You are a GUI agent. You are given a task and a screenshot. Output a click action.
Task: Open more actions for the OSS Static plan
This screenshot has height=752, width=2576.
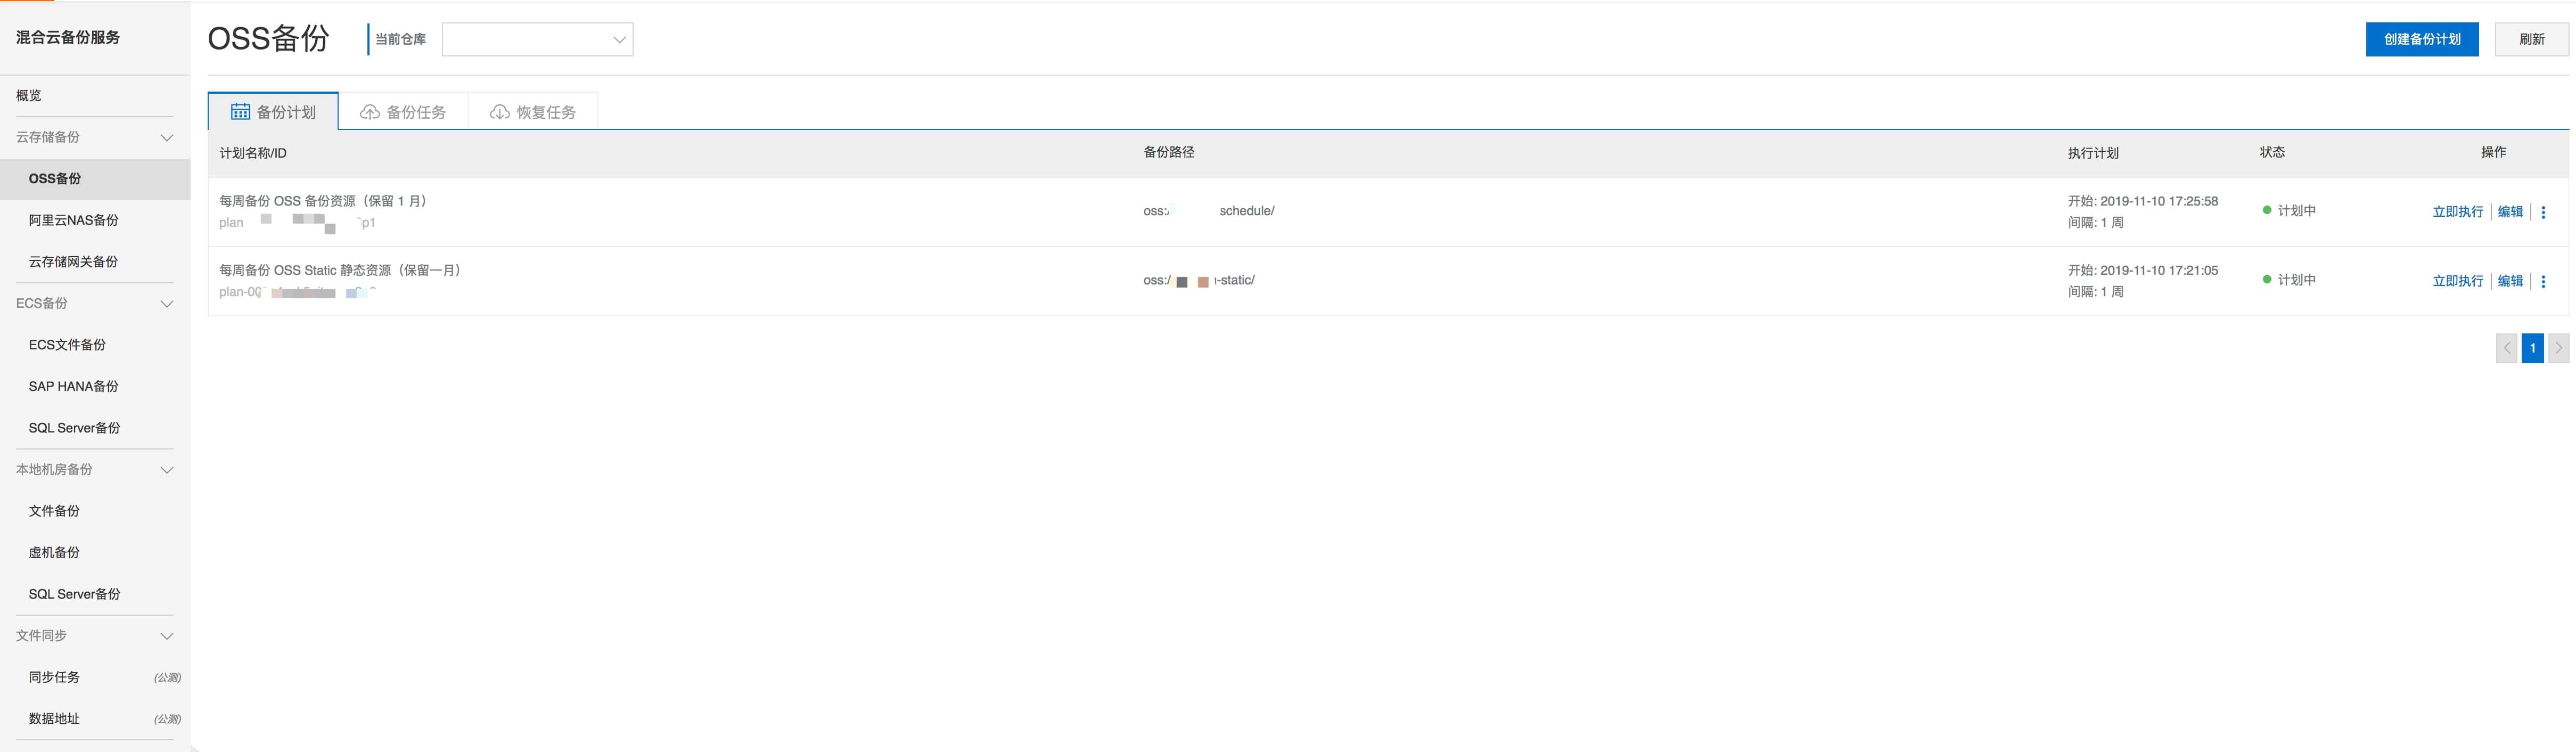pos(2543,281)
